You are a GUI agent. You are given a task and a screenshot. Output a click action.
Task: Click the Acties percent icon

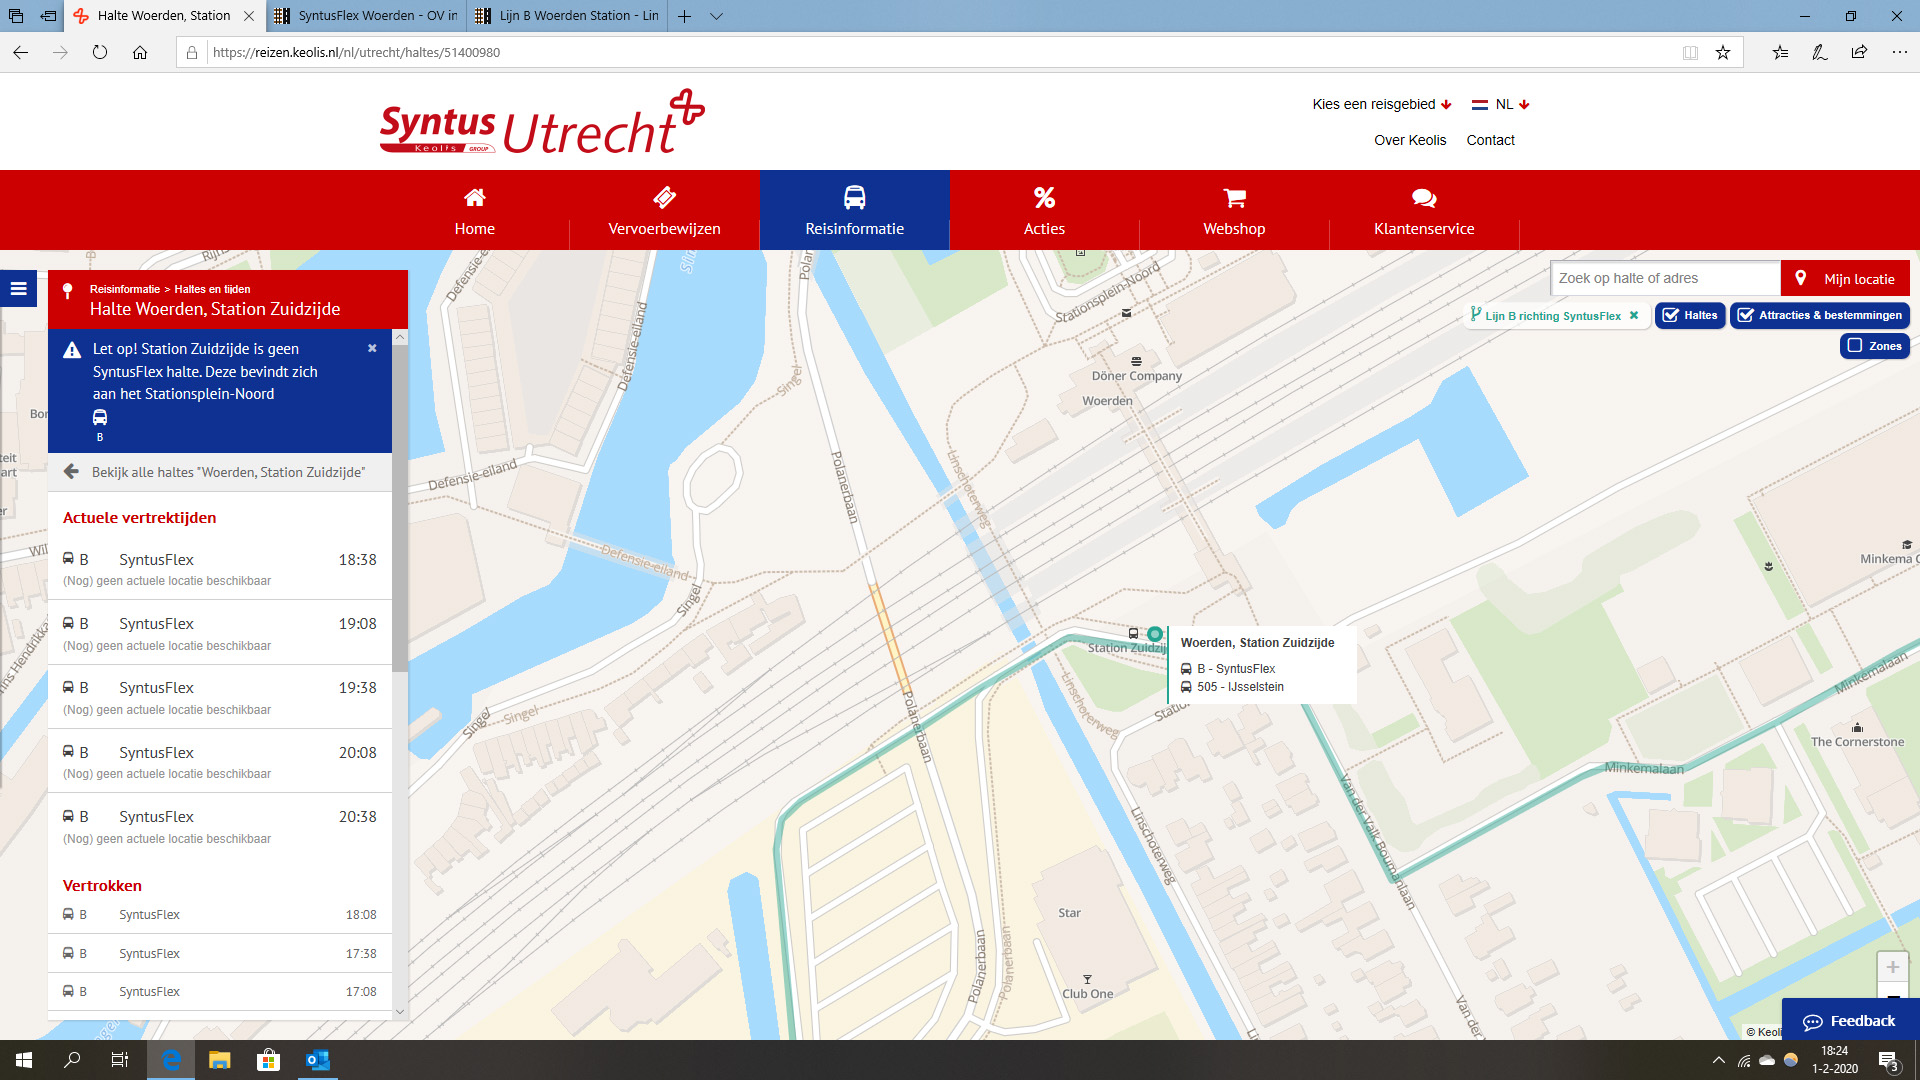1044,197
